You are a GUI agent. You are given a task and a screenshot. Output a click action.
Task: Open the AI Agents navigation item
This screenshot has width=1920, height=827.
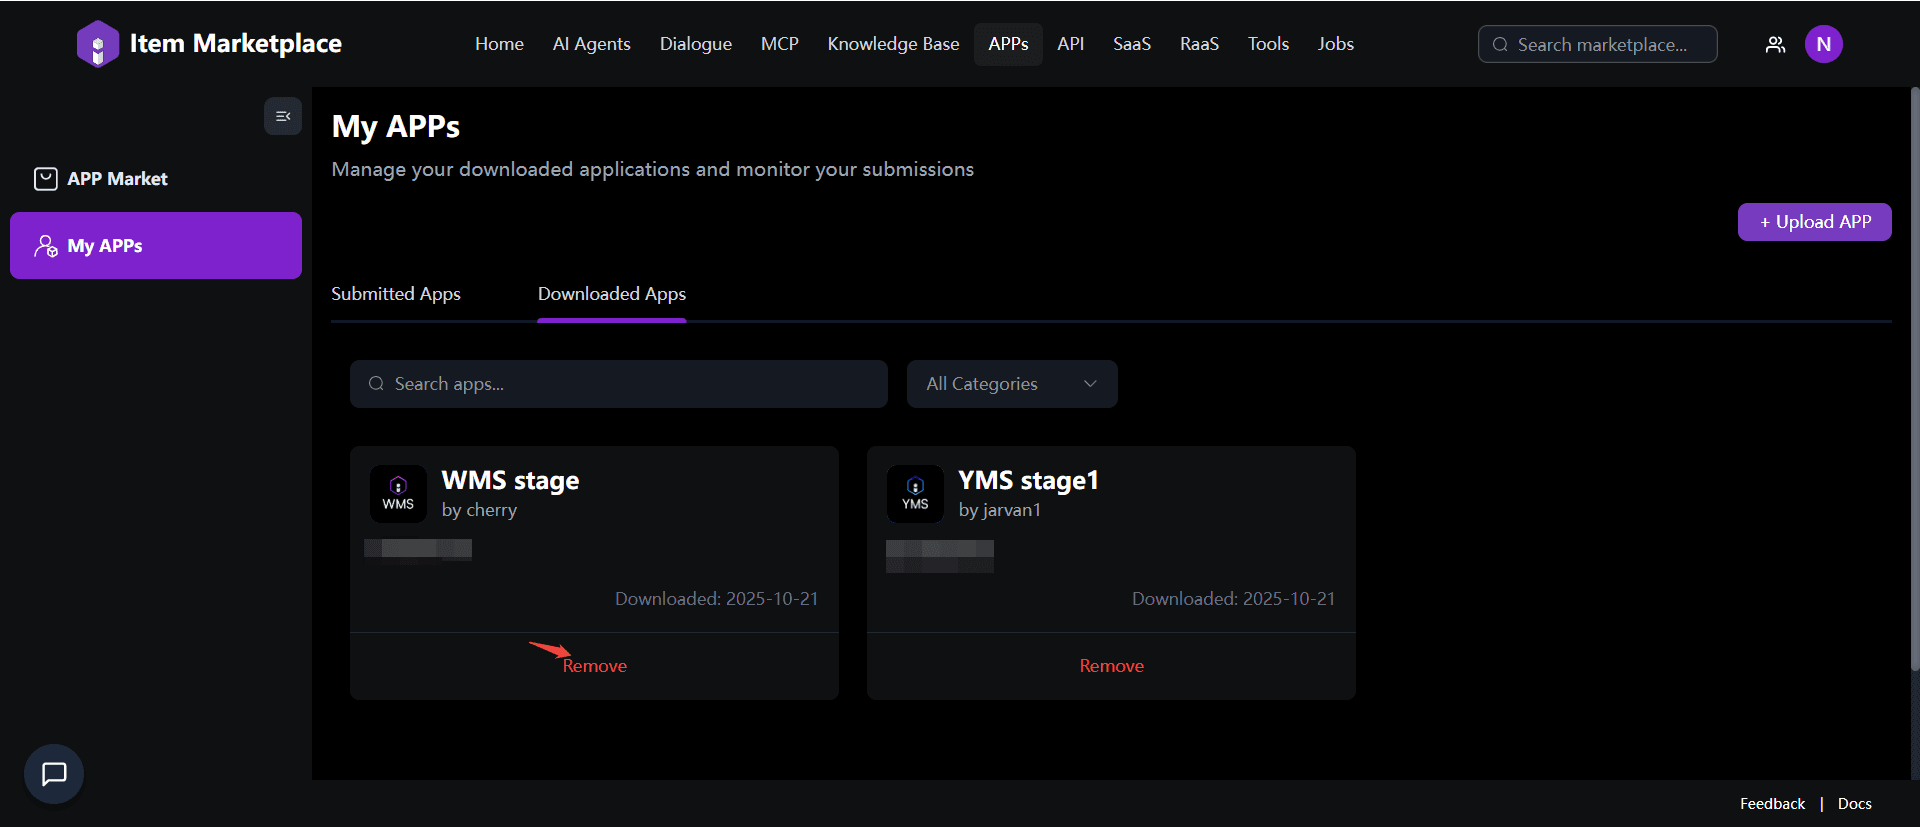click(x=591, y=44)
